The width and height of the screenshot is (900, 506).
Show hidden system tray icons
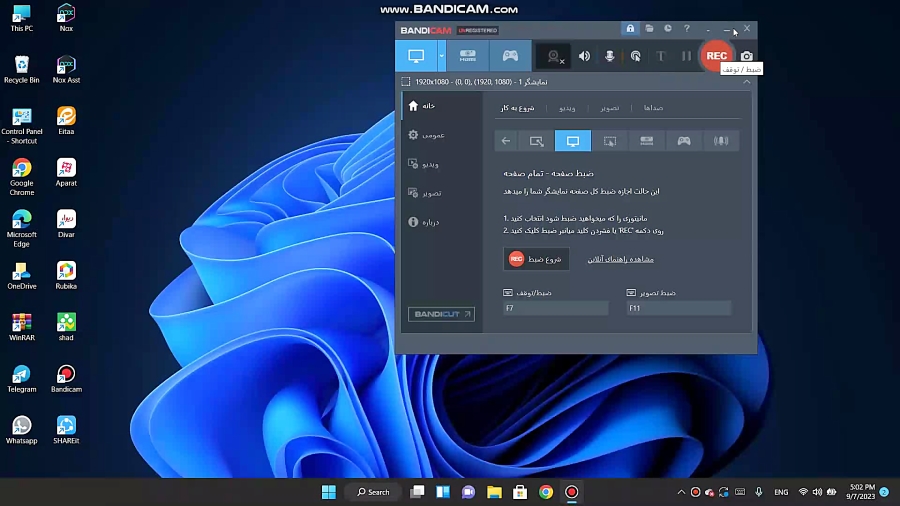681,492
